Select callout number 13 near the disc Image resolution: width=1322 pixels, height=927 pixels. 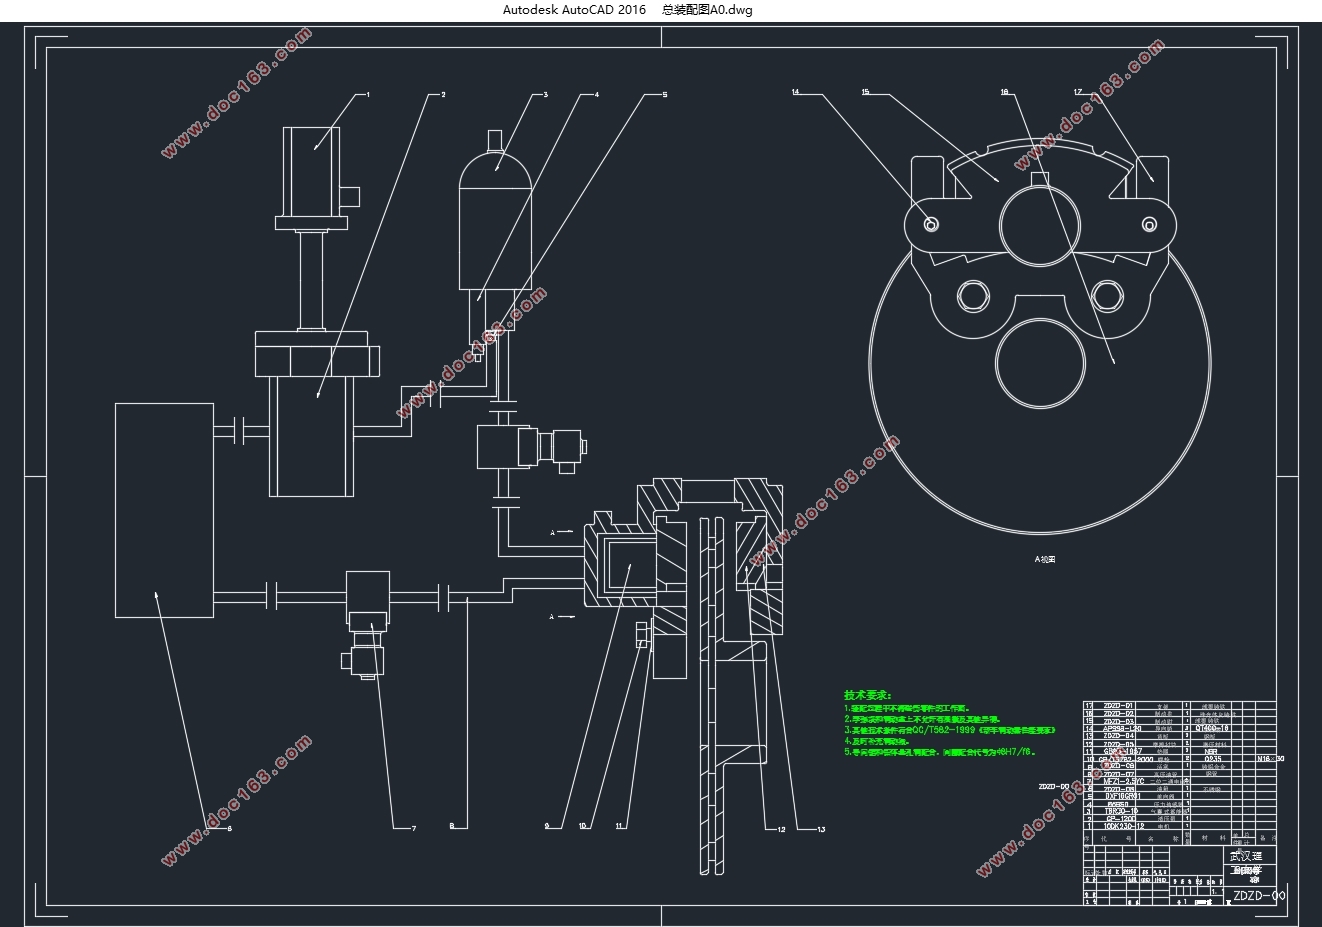[821, 829]
